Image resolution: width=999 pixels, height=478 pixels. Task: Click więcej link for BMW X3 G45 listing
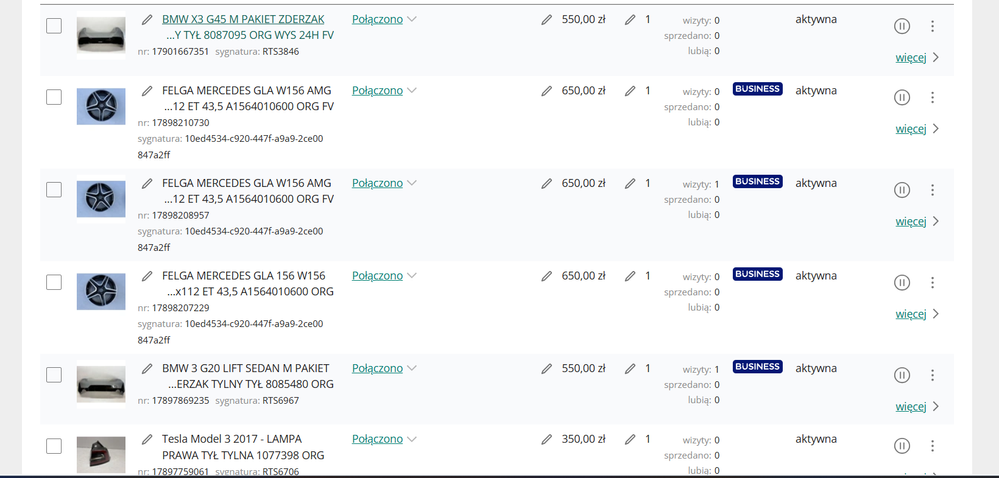pos(916,57)
